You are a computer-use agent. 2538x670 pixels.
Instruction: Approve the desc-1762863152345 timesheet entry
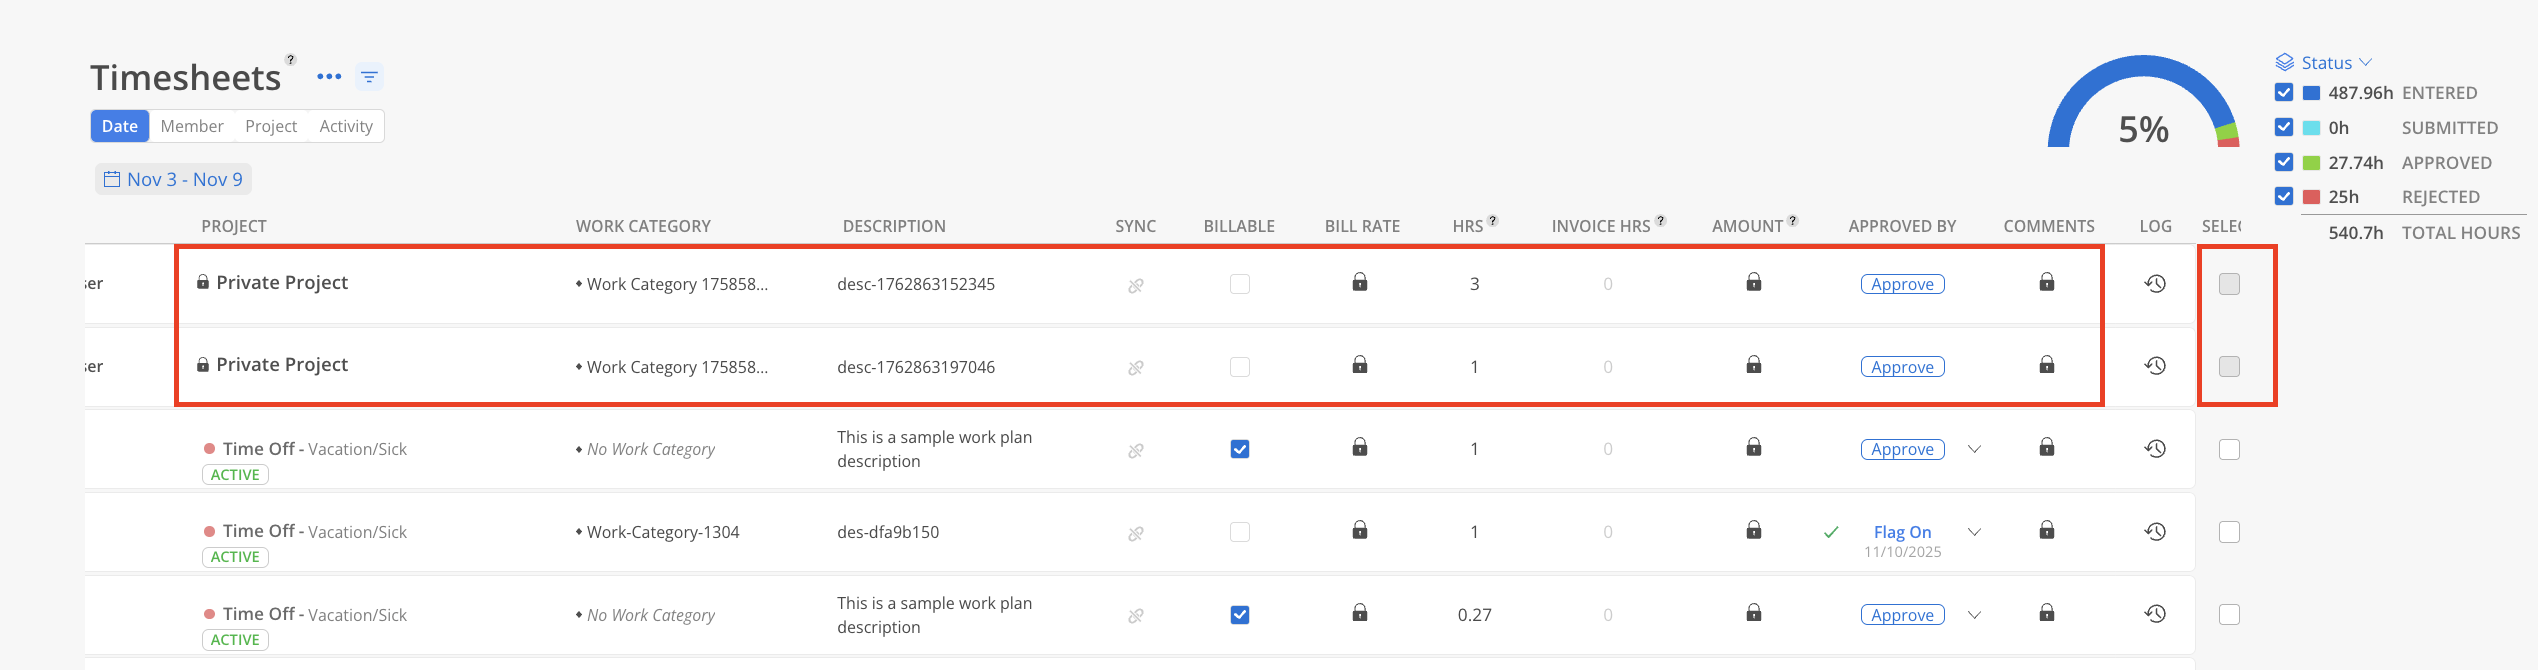(x=1902, y=284)
